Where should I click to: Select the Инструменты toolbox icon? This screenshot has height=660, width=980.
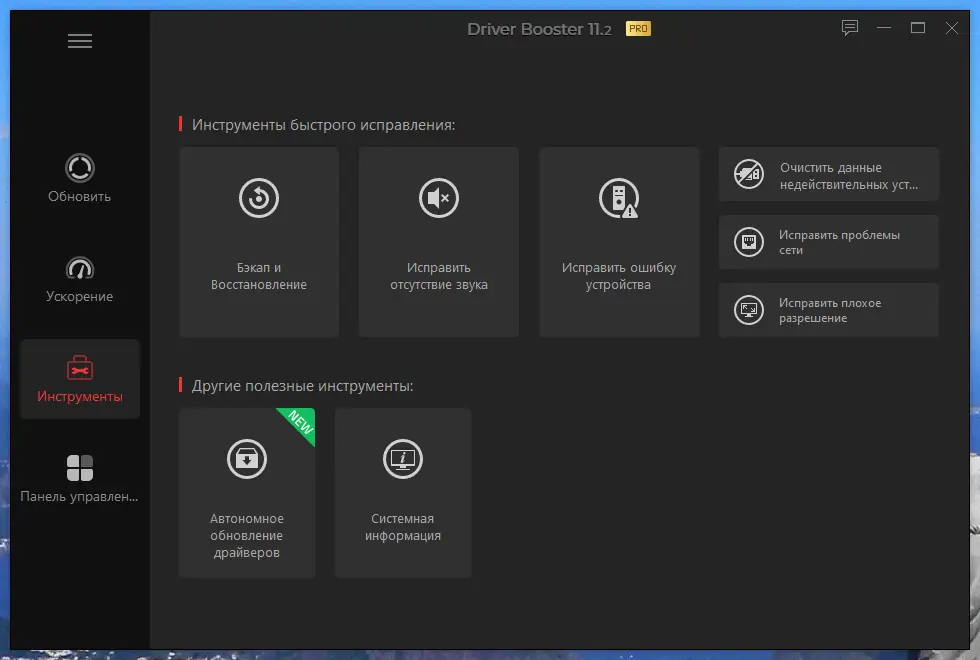point(79,368)
